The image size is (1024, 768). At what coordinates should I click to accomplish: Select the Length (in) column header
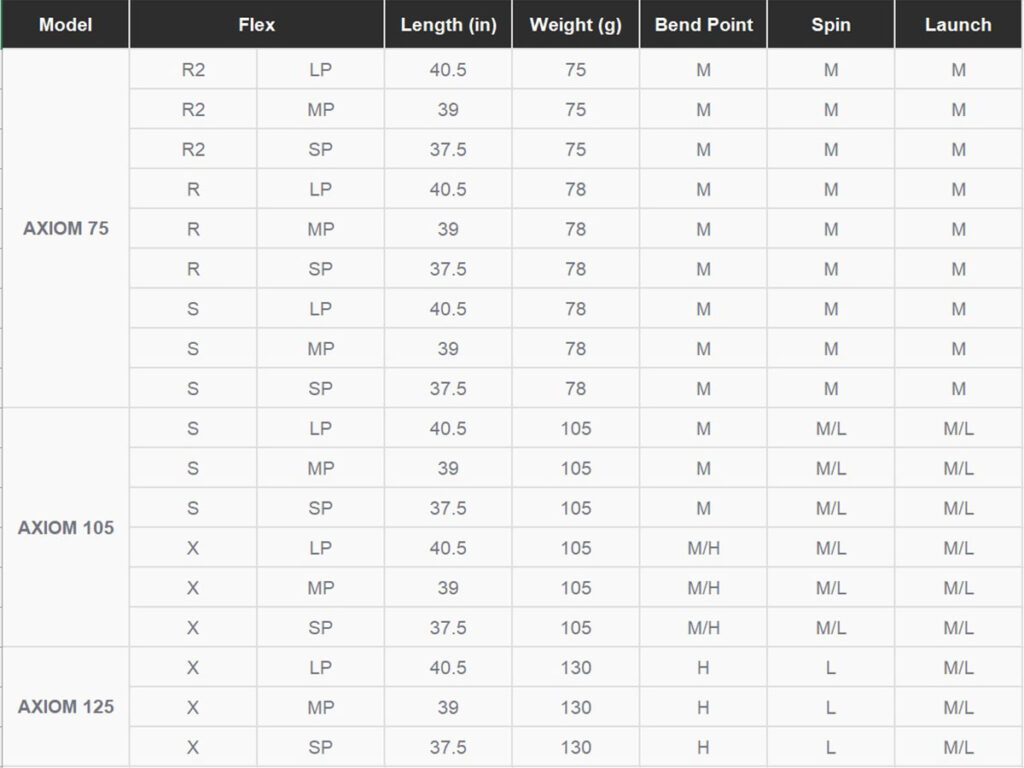point(448,25)
